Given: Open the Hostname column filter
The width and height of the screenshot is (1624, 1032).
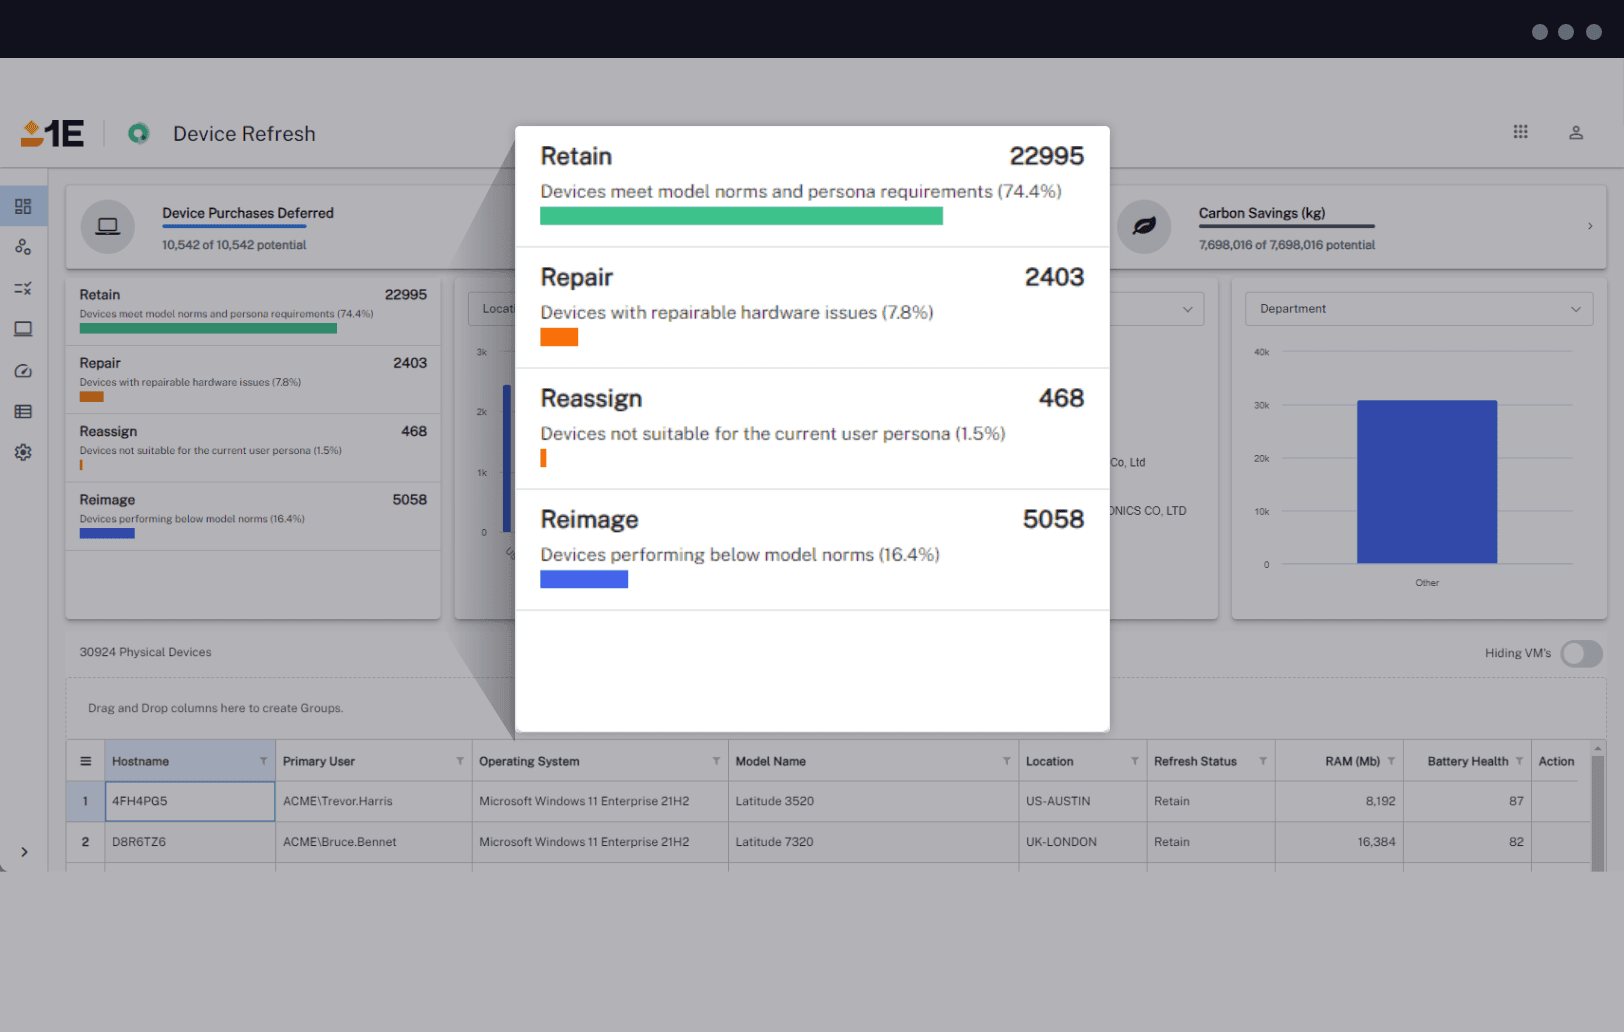Looking at the screenshot, I should pyautogui.click(x=263, y=761).
